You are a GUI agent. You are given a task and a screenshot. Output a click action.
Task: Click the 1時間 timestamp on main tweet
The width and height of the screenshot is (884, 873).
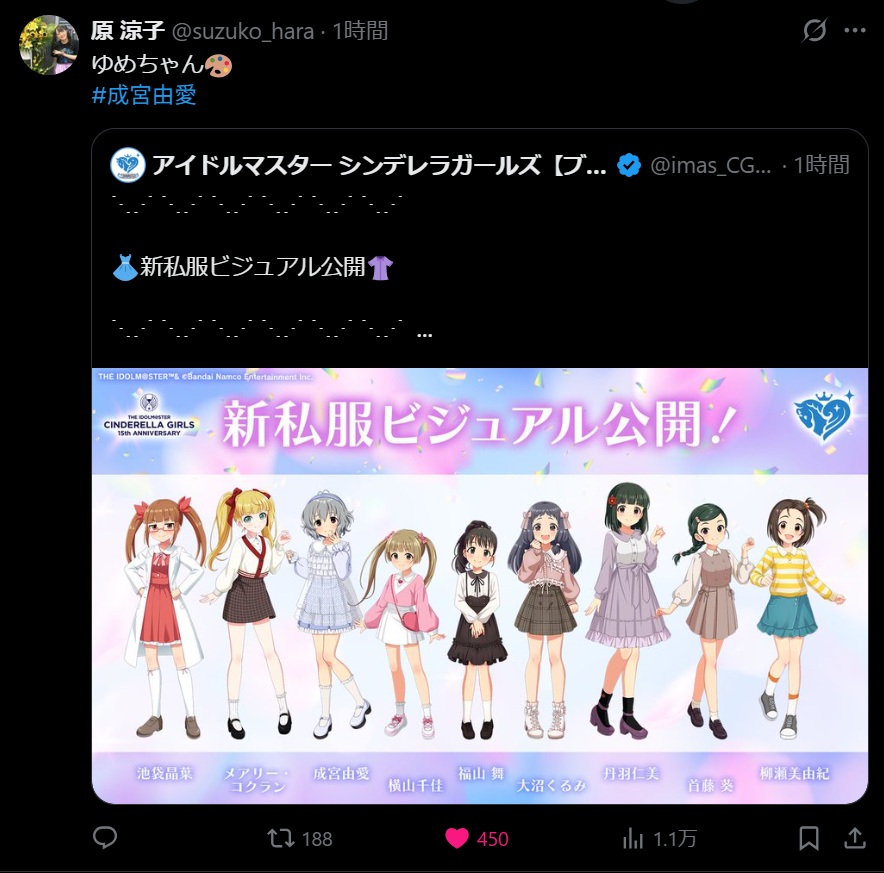[360, 31]
